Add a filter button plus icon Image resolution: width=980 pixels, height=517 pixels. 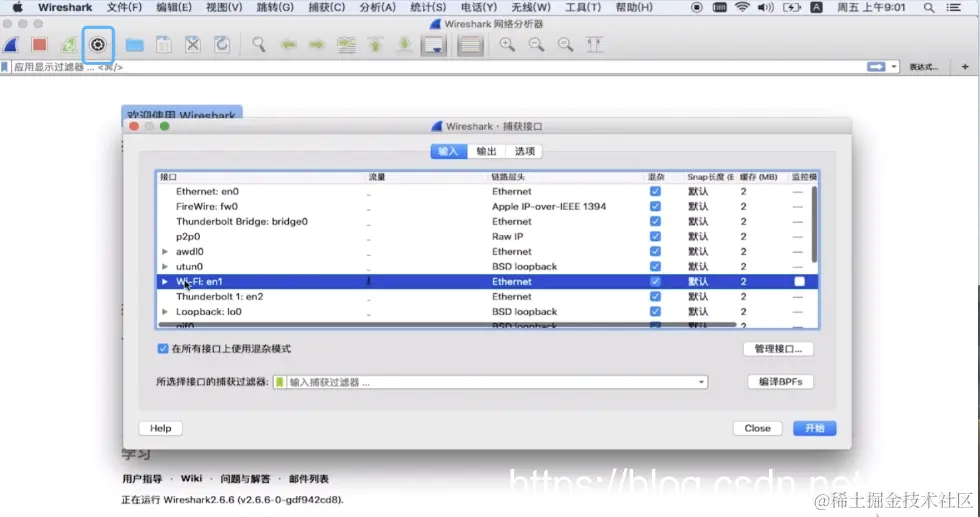[x=965, y=67]
